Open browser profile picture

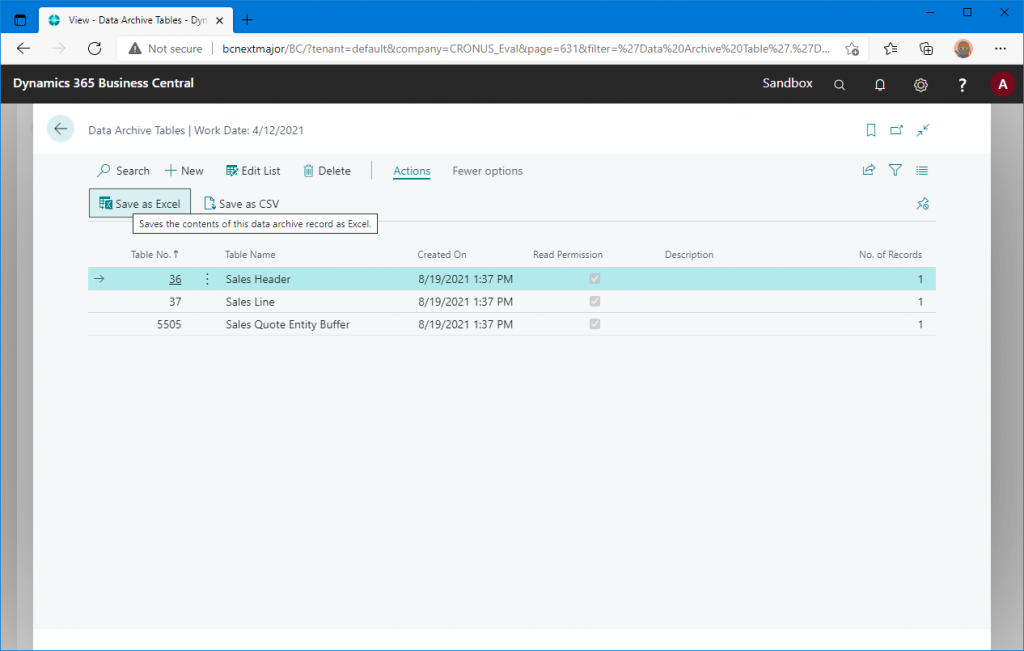click(x=963, y=48)
